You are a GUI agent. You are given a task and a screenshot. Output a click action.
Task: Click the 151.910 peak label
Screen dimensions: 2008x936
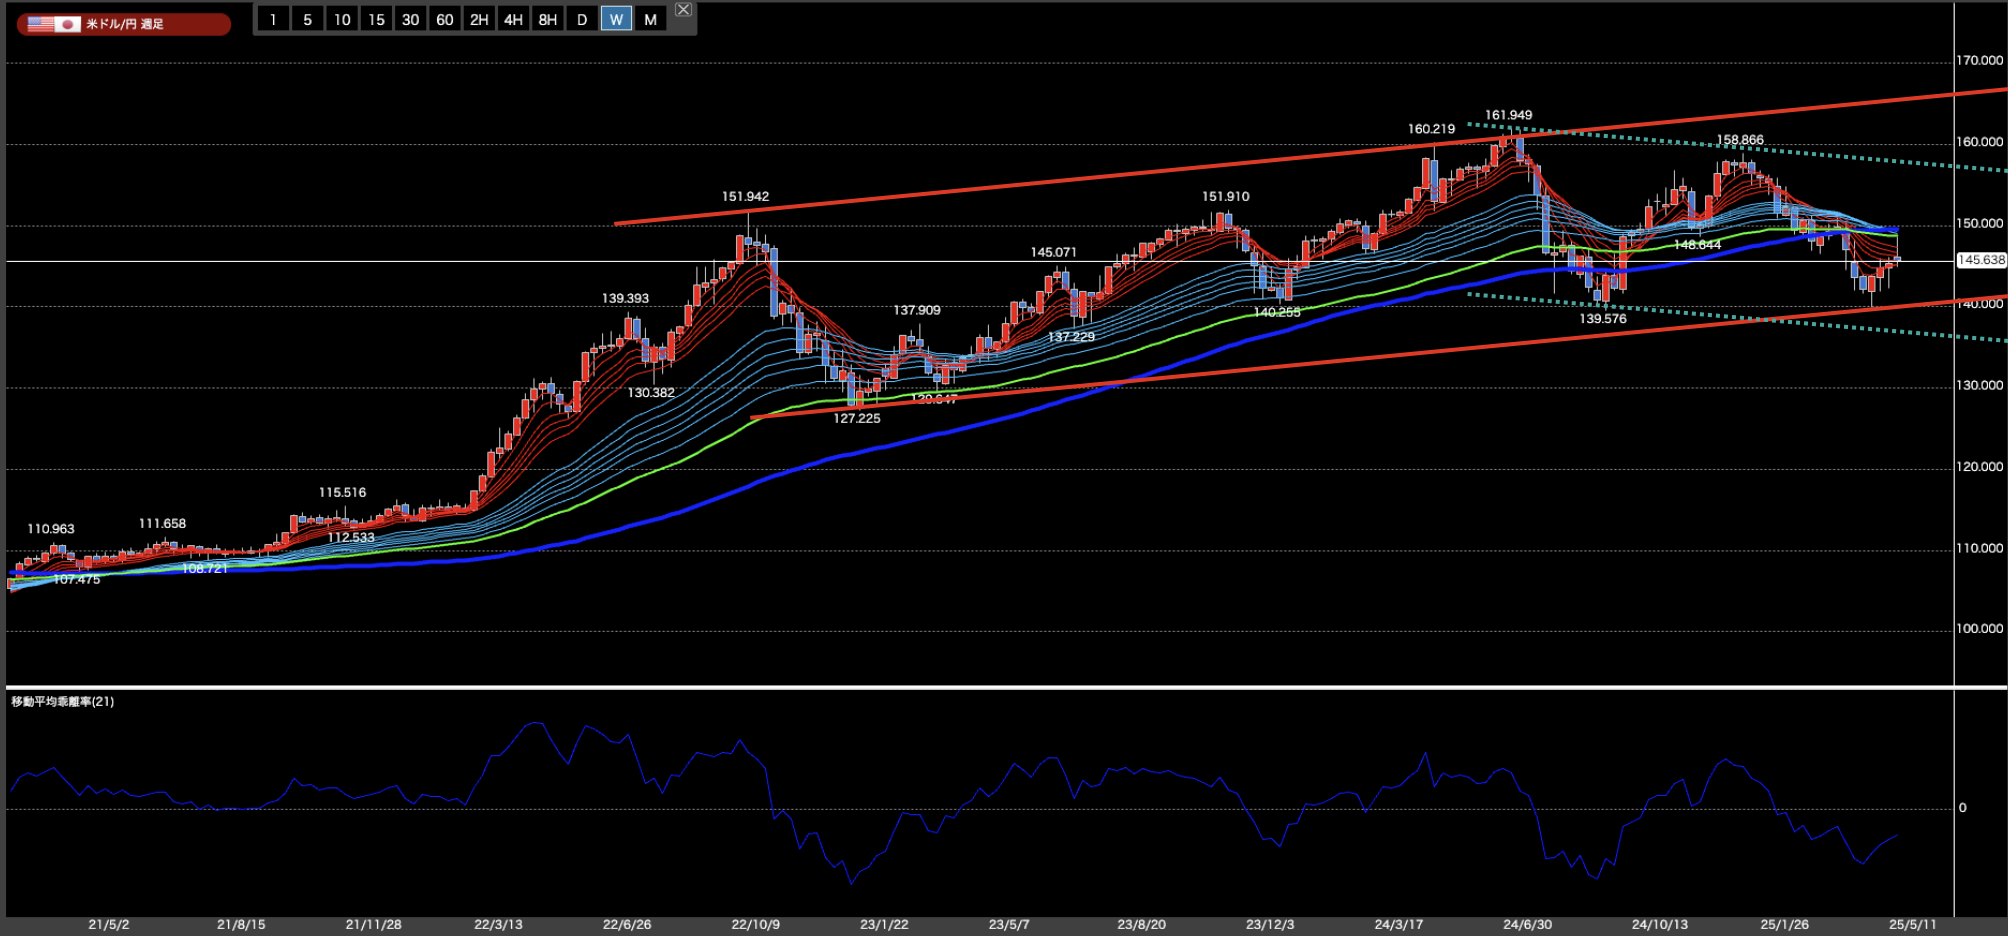click(x=1225, y=197)
